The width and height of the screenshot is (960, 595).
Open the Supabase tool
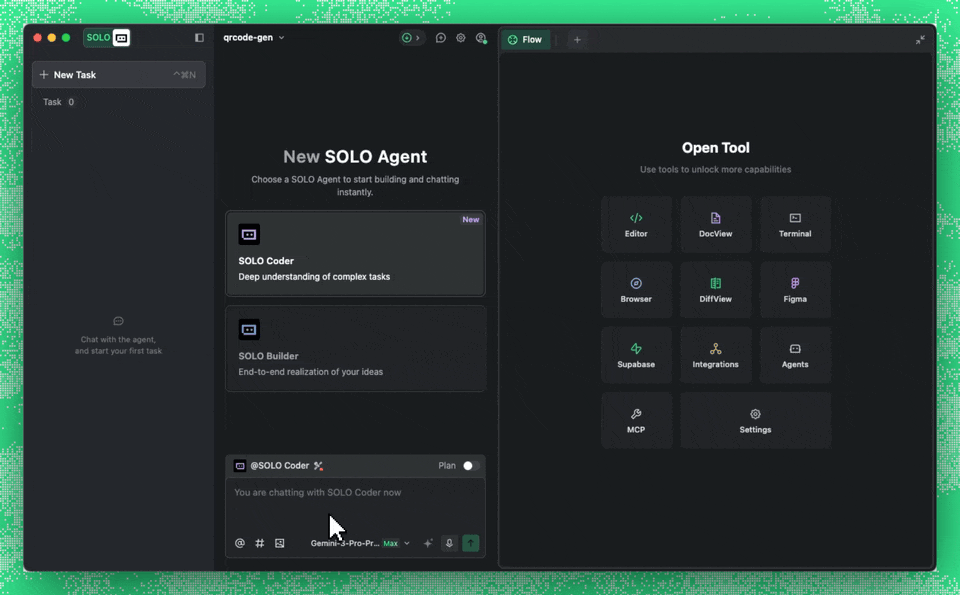[636, 356]
